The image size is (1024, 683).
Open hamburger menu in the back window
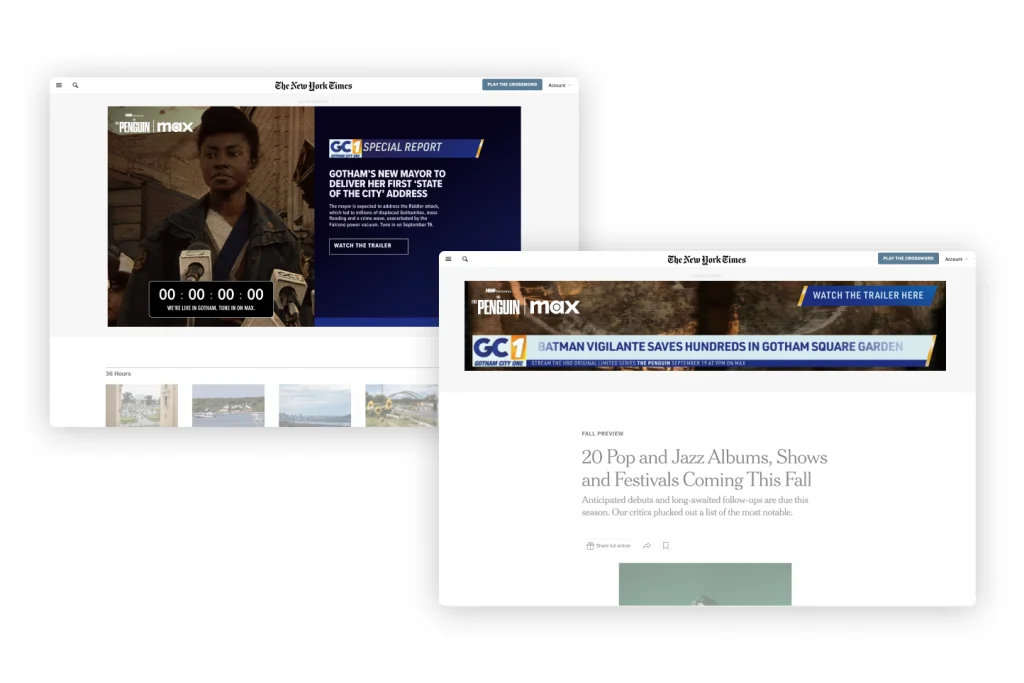pyautogui.click(x=59, y=85)
